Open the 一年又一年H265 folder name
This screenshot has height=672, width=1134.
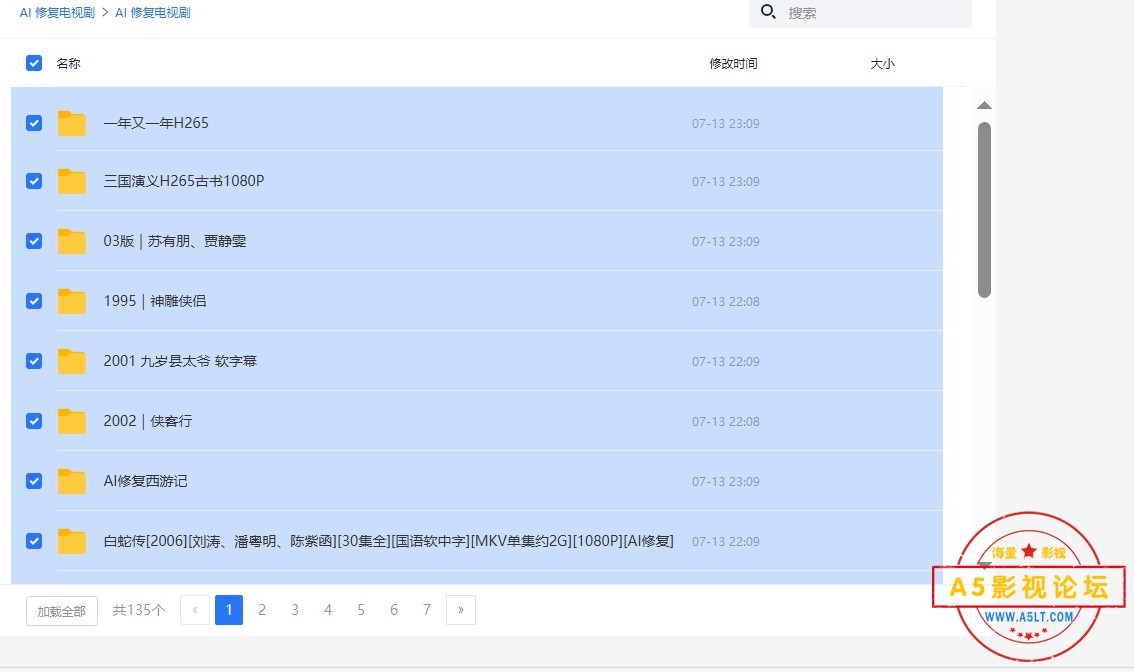(x=156, y=123)
